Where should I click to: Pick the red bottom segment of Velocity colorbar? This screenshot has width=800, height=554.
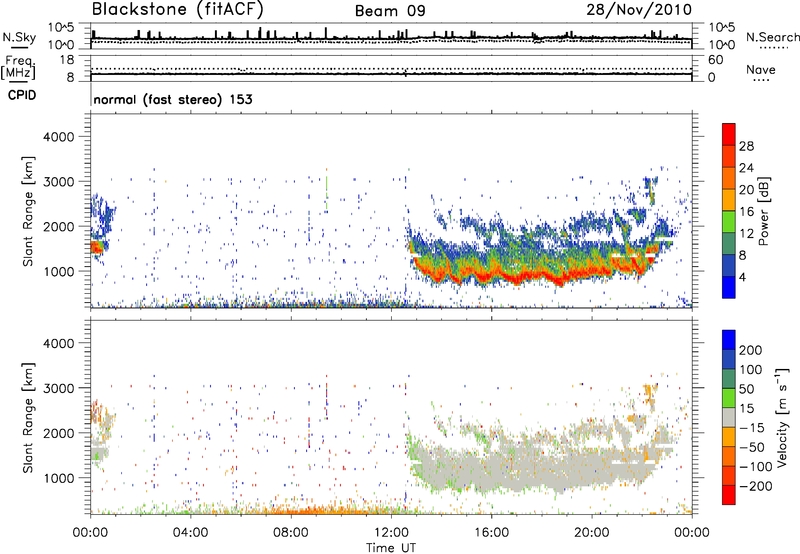[729, 495]
